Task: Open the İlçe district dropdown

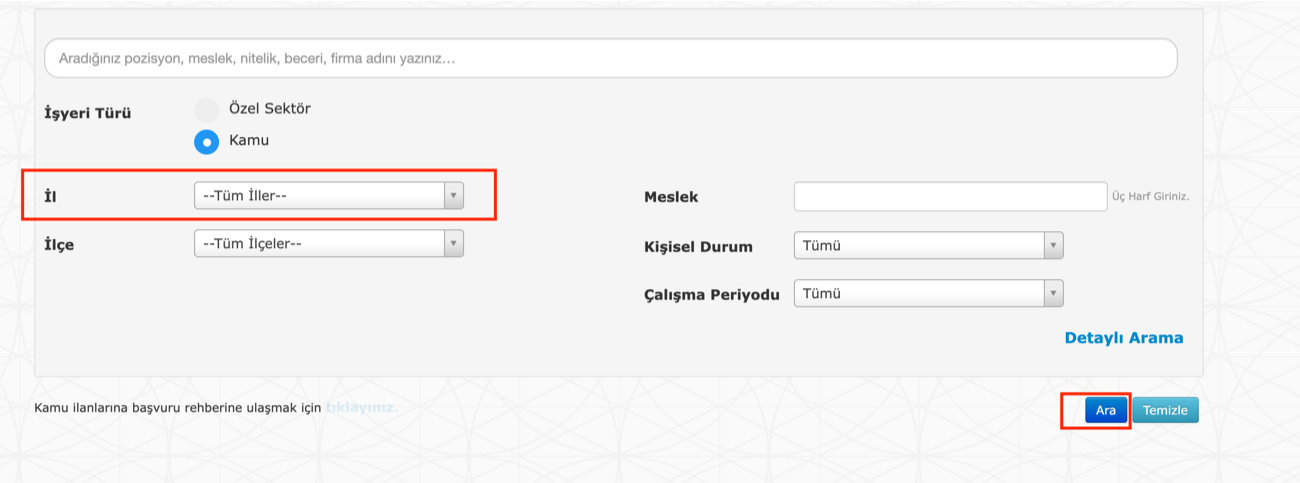Action: click(329, 243)
